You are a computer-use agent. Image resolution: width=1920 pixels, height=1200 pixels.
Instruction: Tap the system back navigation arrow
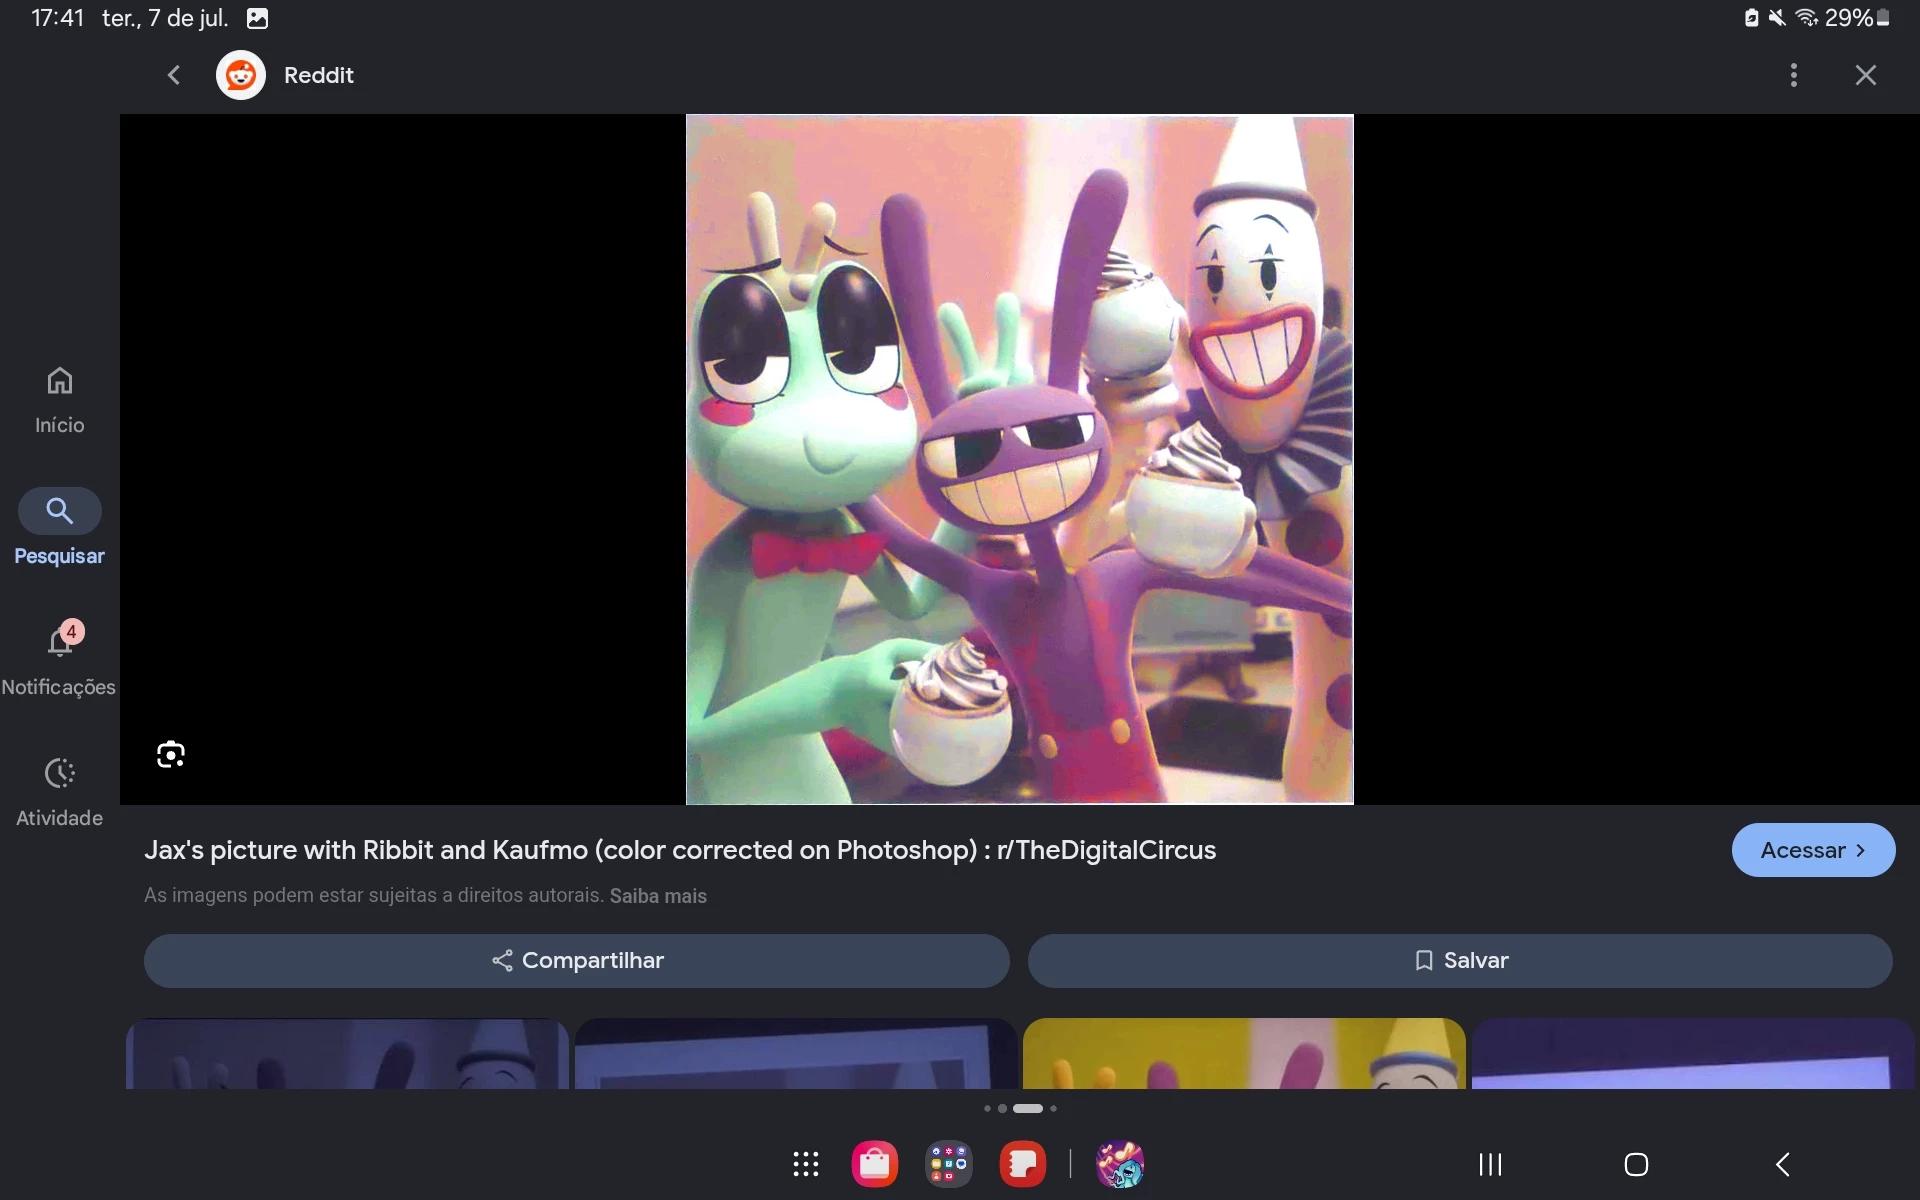pyautogui.click(x=1783, y=1164)
